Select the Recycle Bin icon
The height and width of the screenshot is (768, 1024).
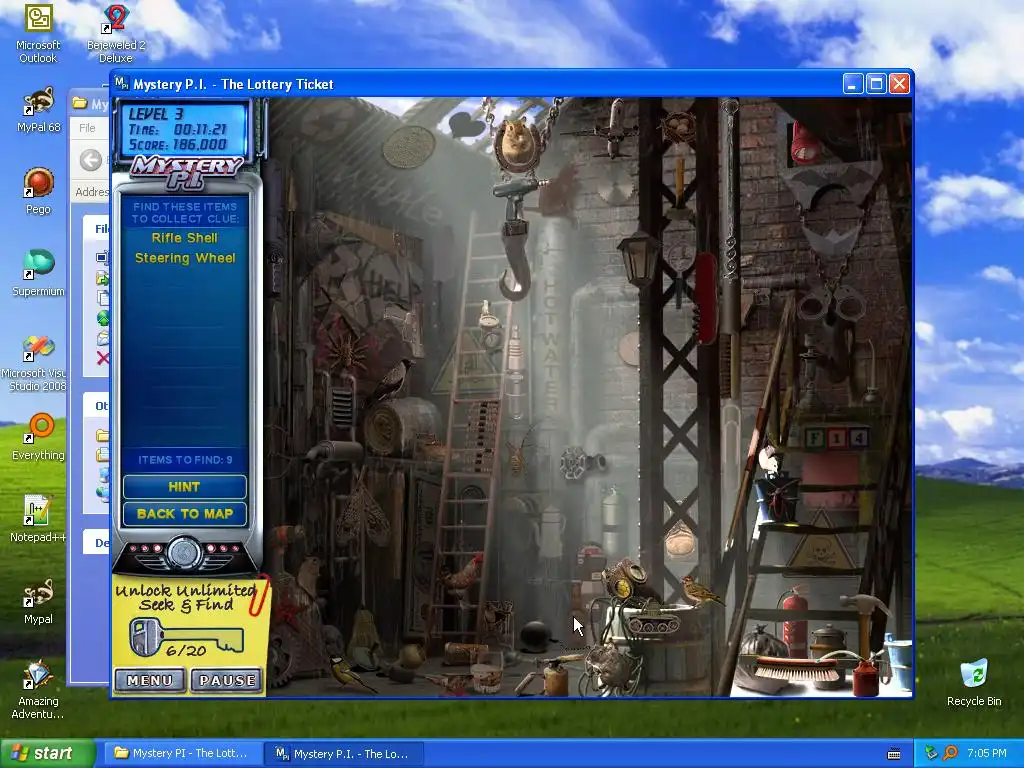point(974,682)
